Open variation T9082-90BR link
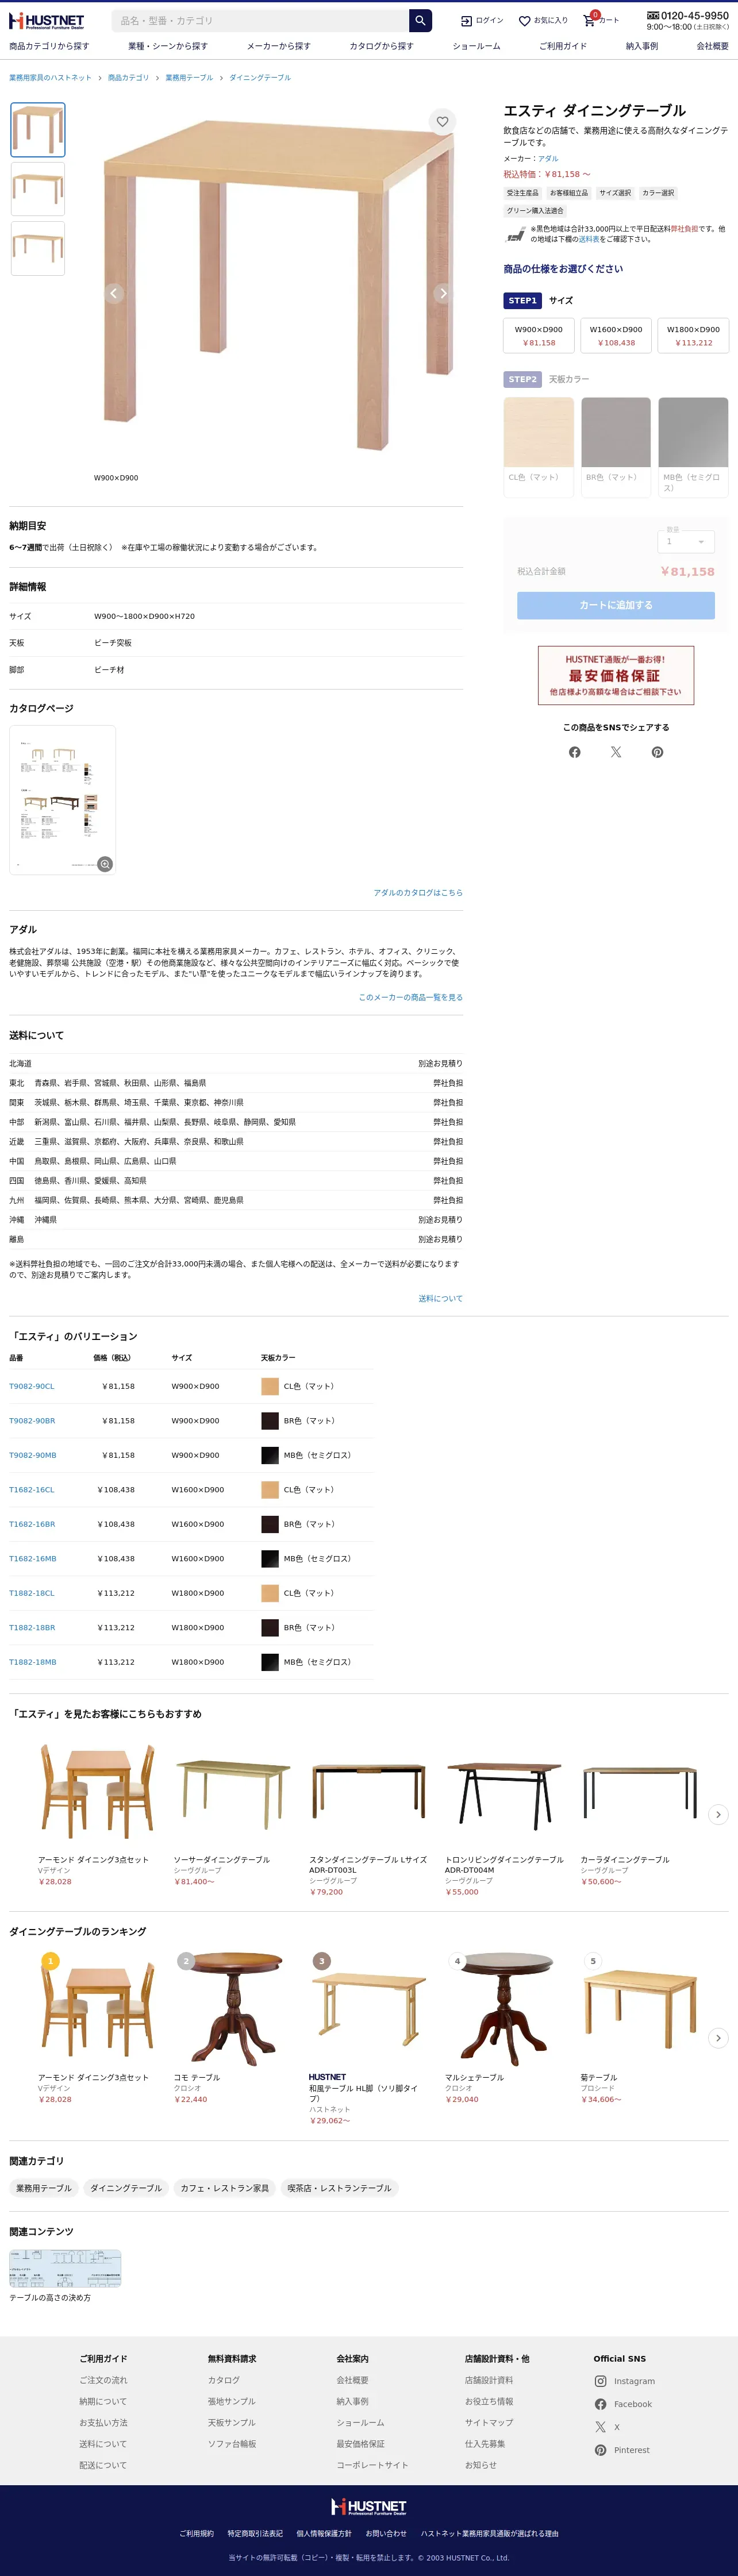The width and height of the screenshot is (738, 2576). point(32,1420)
